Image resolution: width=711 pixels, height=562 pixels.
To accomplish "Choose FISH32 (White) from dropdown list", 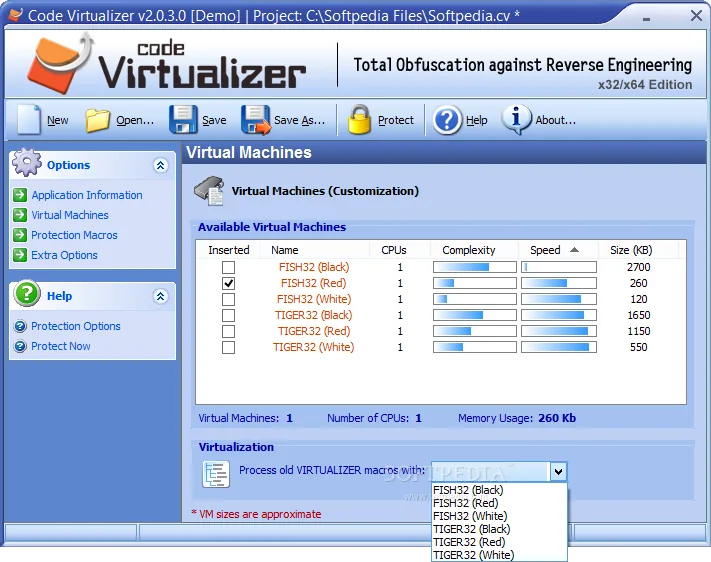I will [x=499, y=516].
